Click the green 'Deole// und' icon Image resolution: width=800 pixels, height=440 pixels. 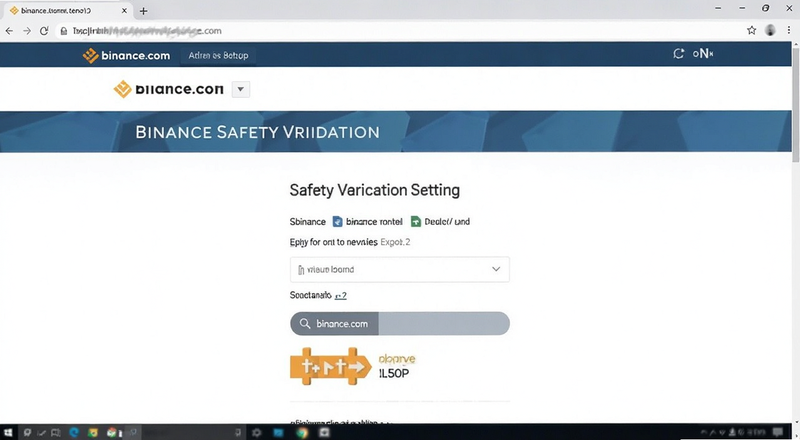[x=416, y=222]
